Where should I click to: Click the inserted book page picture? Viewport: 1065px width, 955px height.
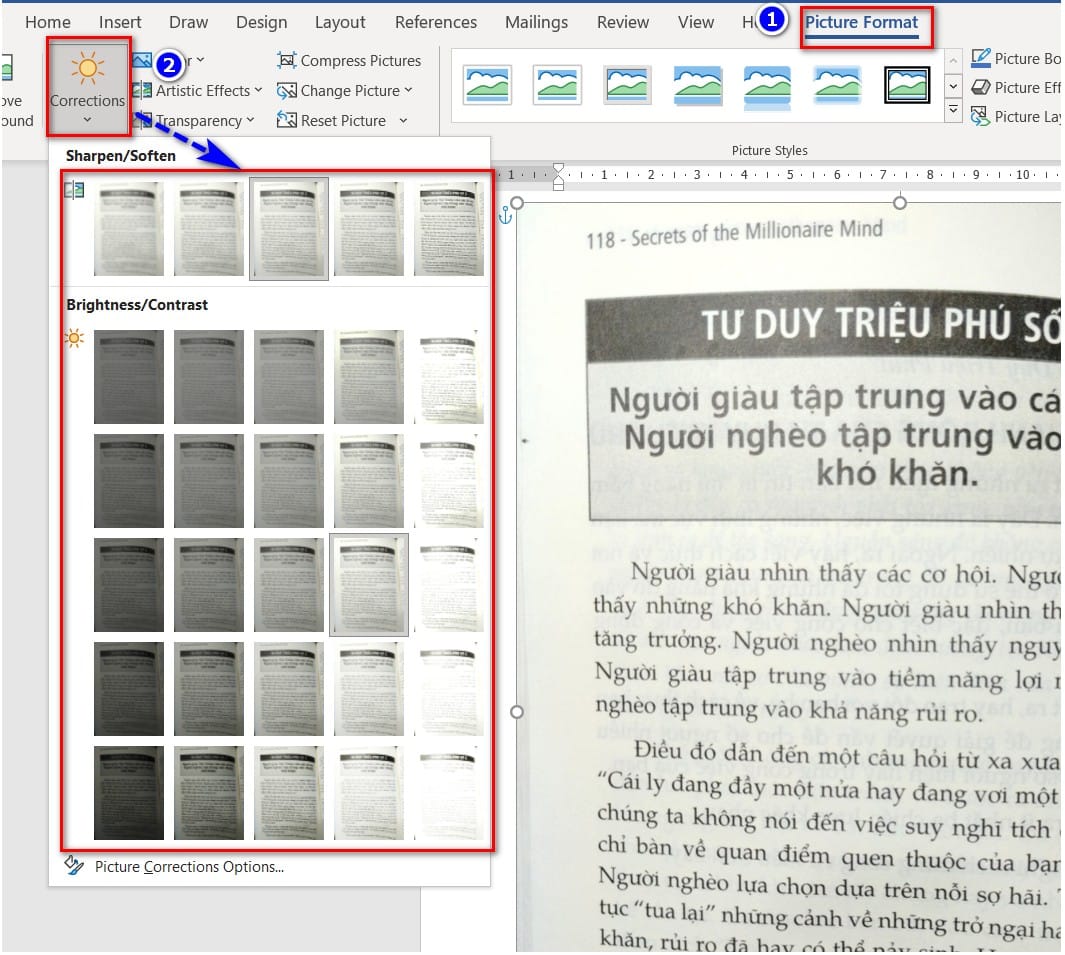coord(789,577)
